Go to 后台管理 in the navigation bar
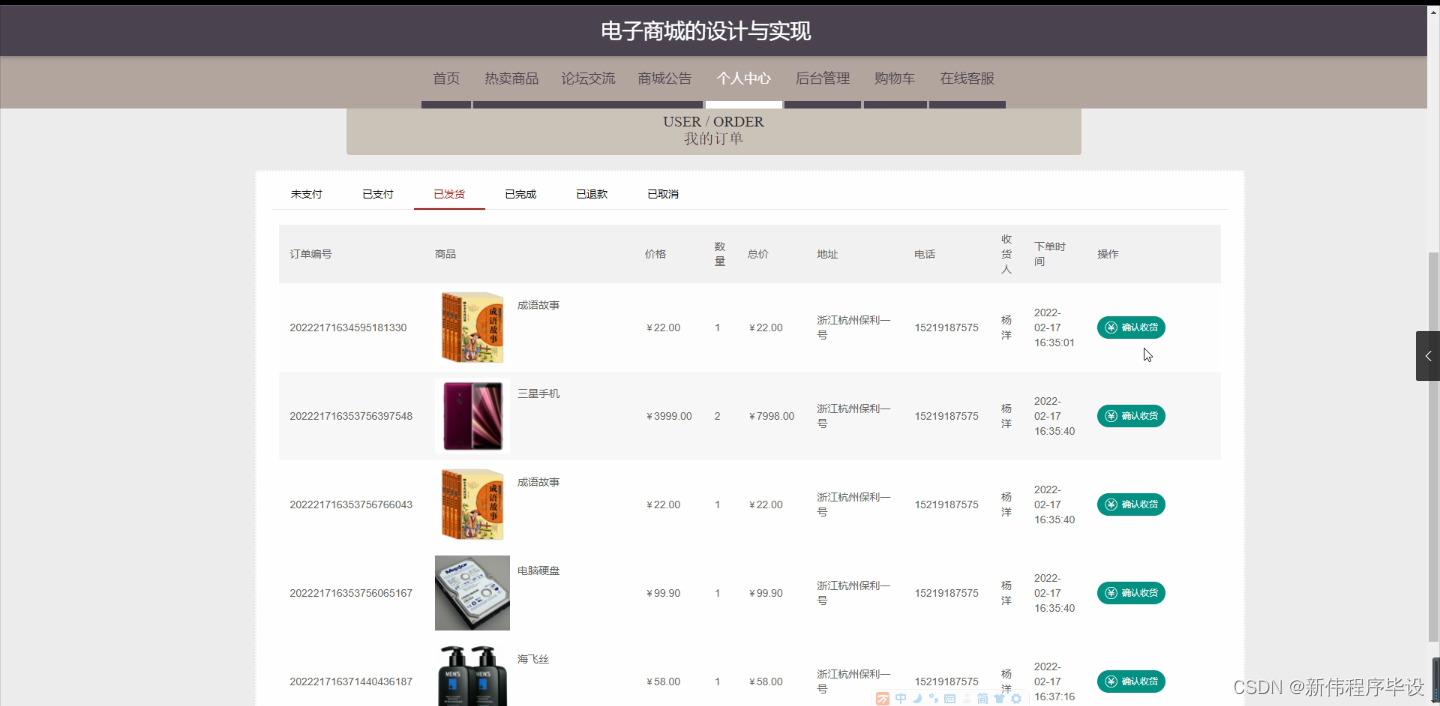The width and height of the screenshot is (1440, 706). coord(822,78)
